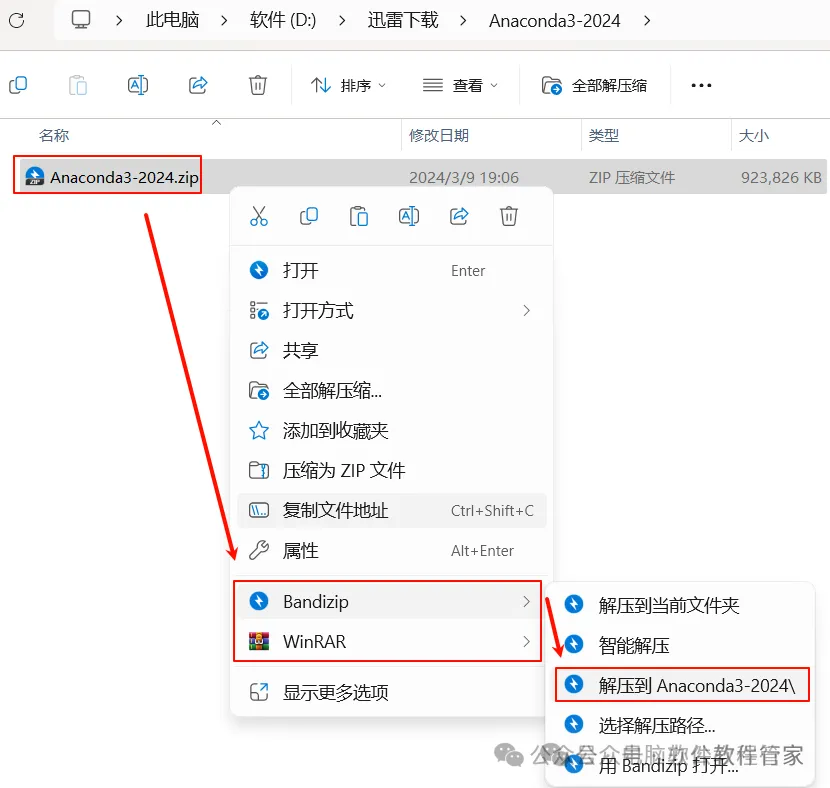Click the 修改日期 column header

click(439, 135)
